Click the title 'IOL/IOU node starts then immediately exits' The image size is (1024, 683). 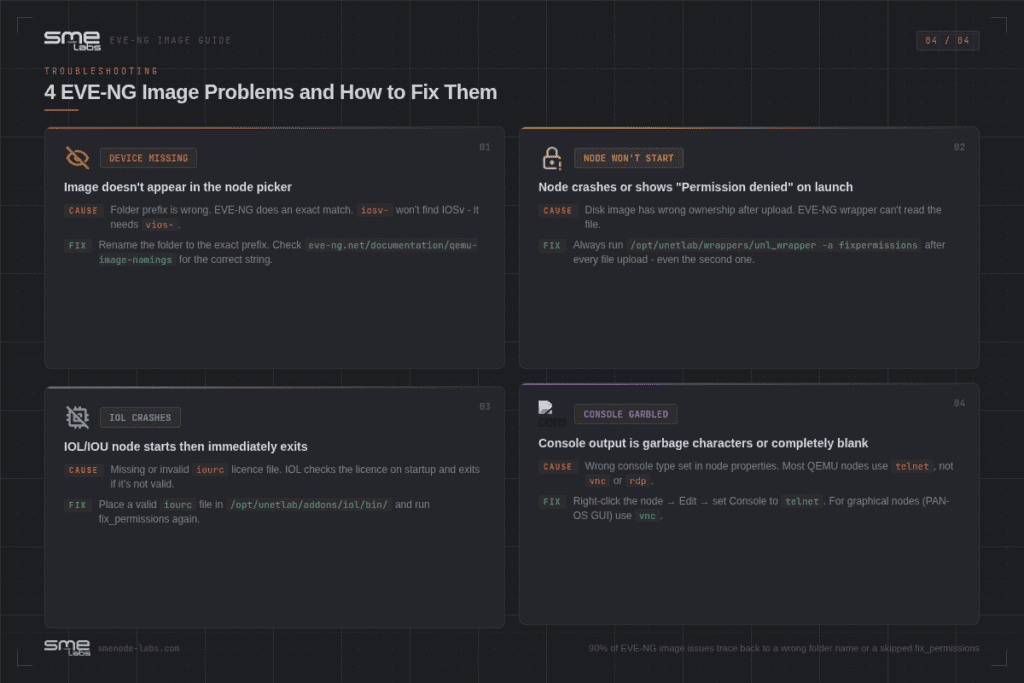185,446
